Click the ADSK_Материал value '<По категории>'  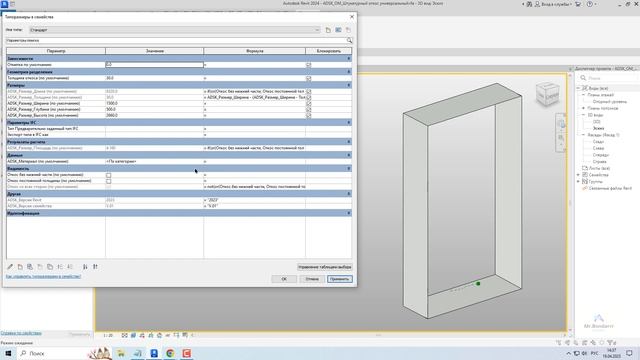click(x=154, y=162)
